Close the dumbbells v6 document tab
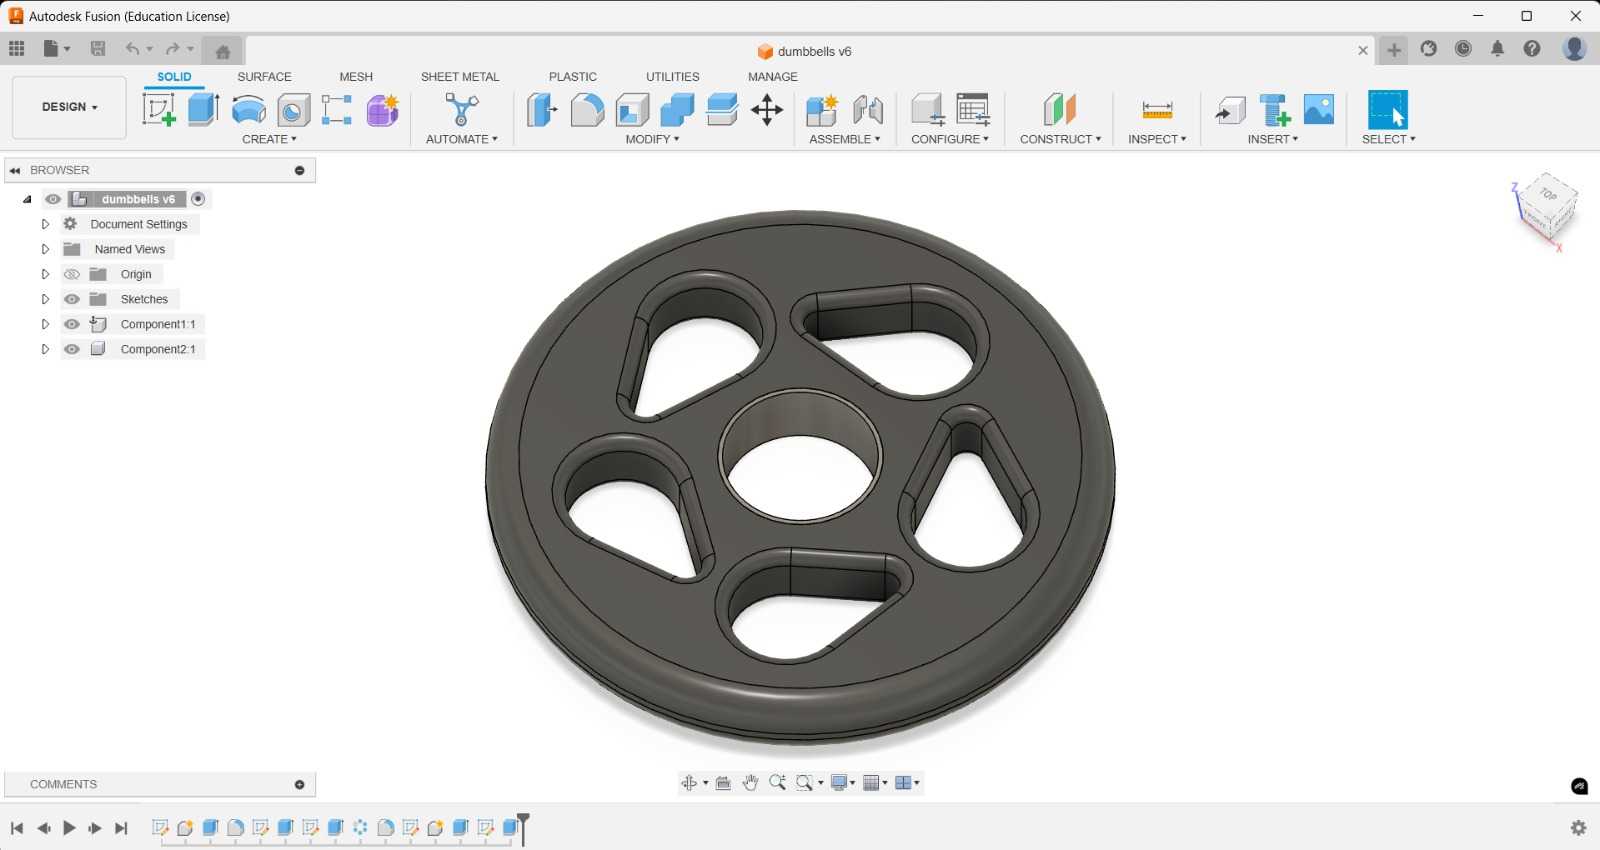Screen dimensions: 1600x850 1363,51
